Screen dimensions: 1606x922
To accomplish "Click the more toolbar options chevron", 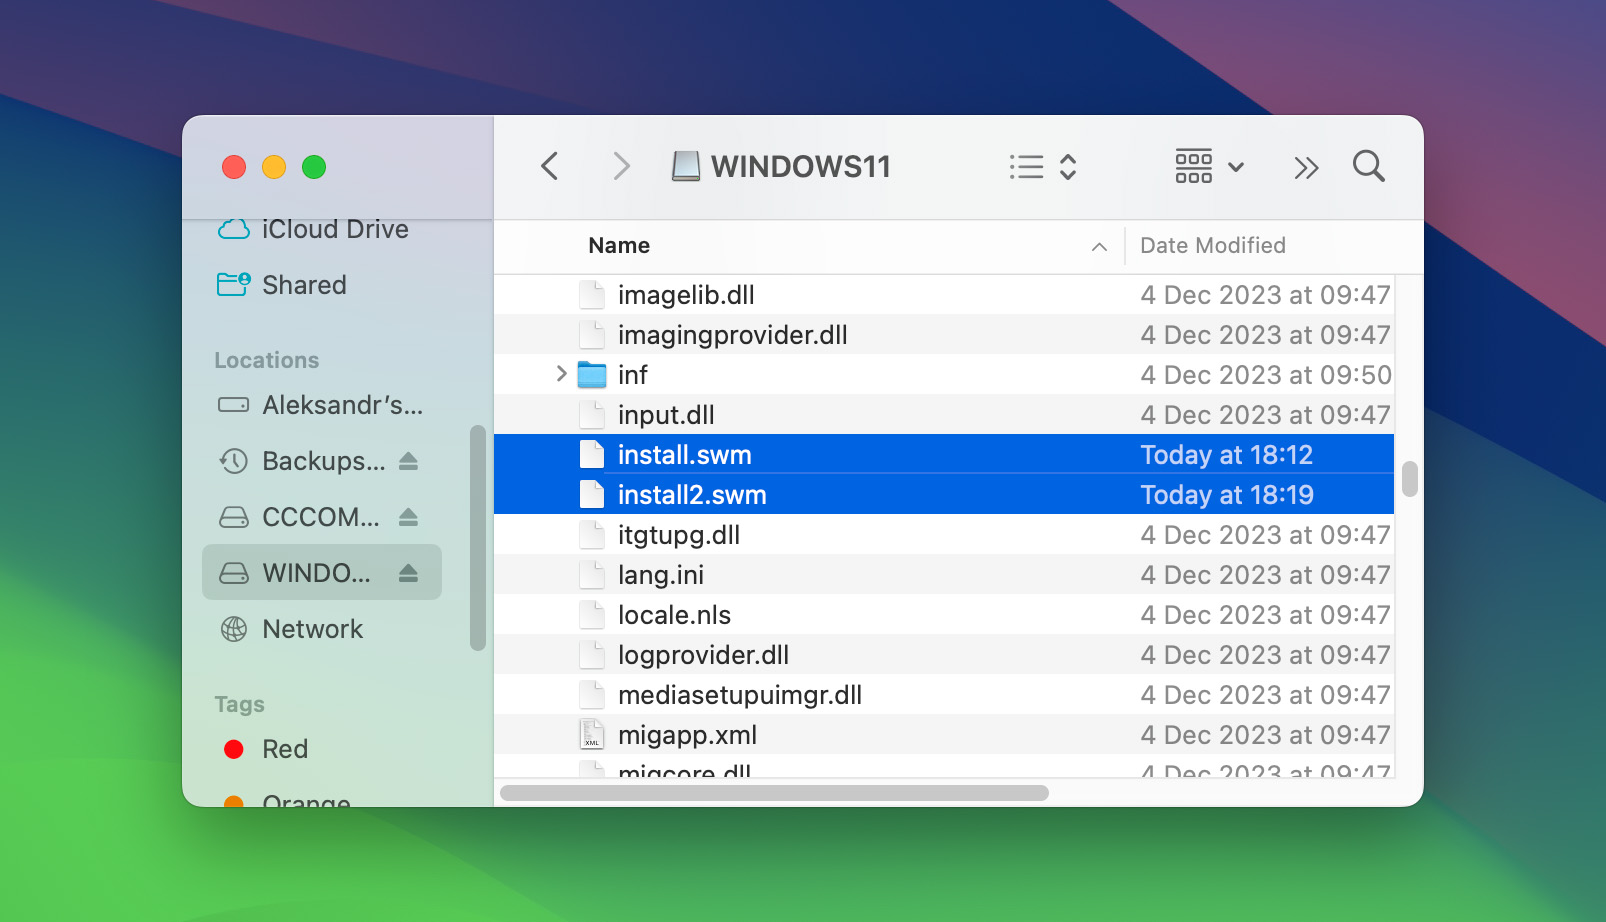I will pos(1306,167).
